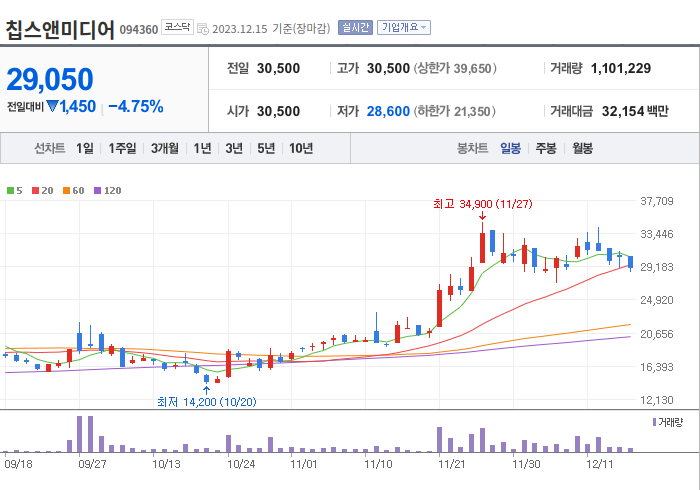
Task: Open the 기업개요 dropdown
Action: point(404,28)
